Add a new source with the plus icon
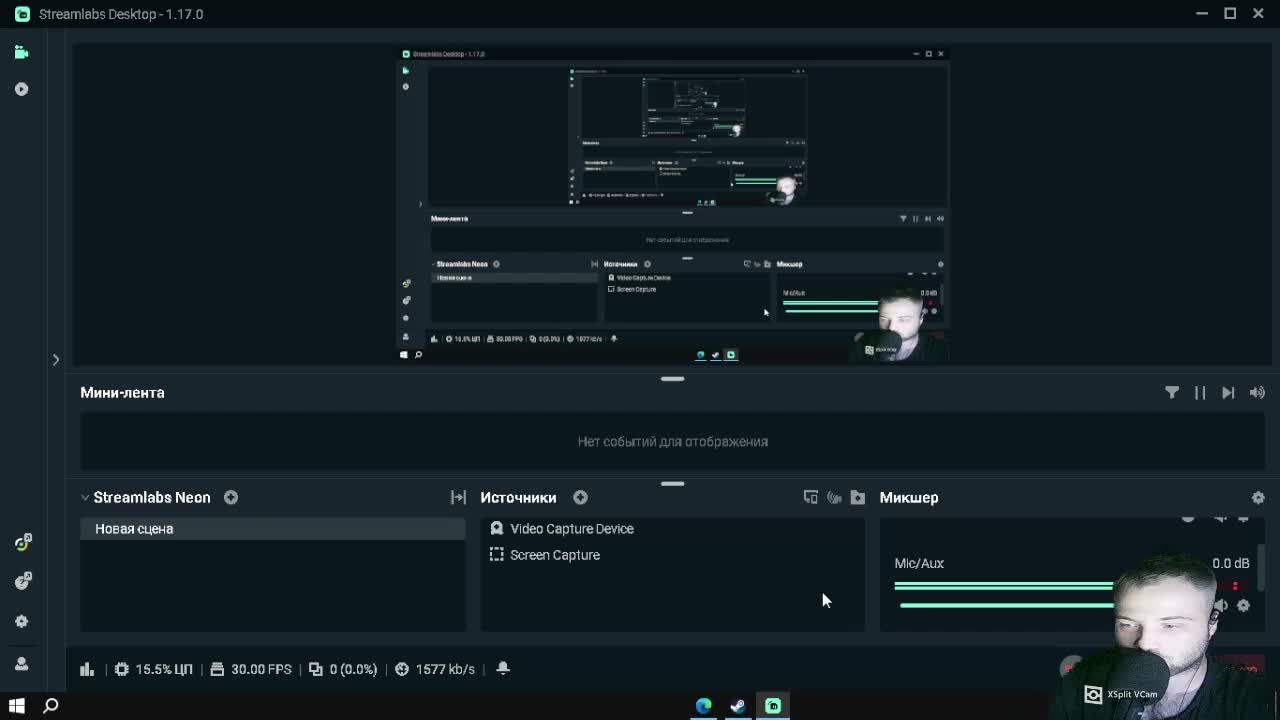The height and width of the screenshot is (720, 1280). tap(580, 497)
